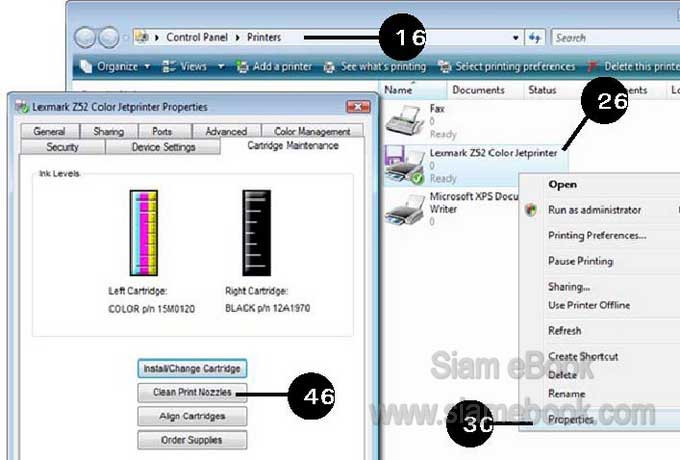
Task: Choose Rename in the context menu
Action: [566, 394]
